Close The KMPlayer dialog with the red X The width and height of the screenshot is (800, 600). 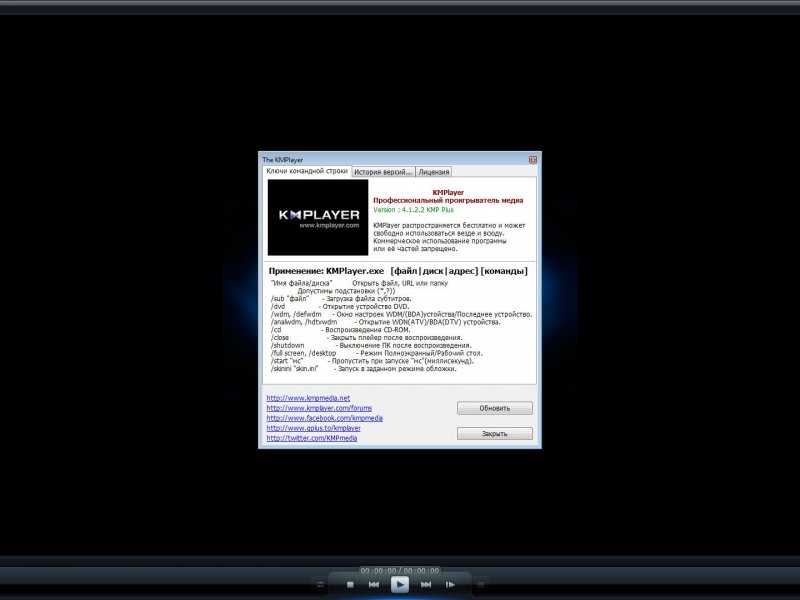click(x=533, y=160)
